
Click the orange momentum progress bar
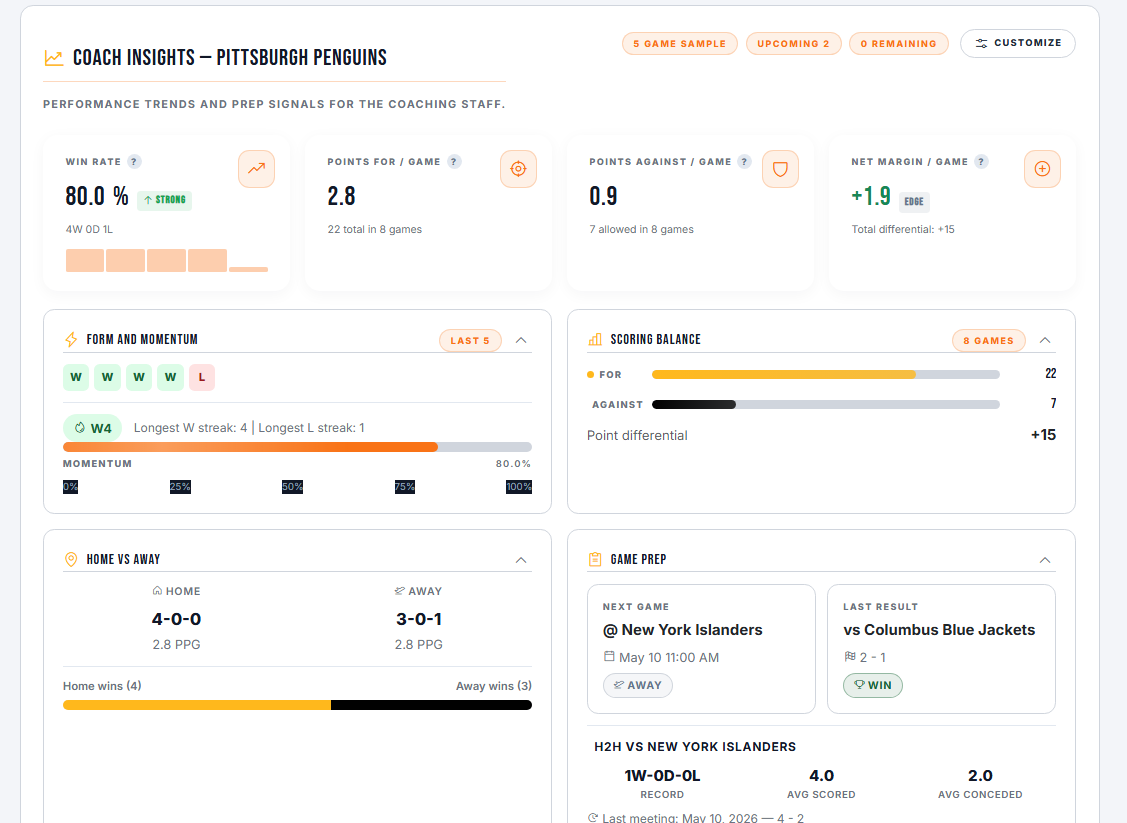[298, 447]
